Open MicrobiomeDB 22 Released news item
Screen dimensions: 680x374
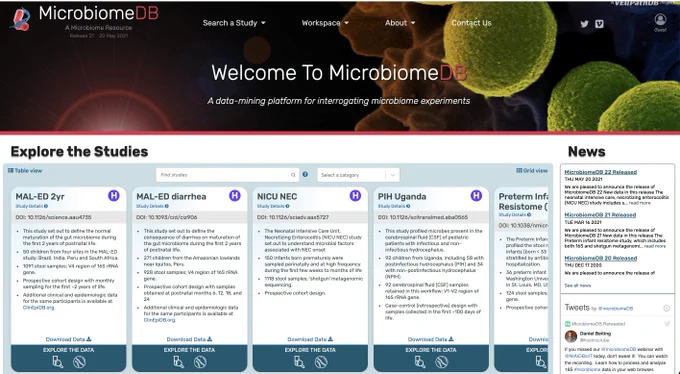601,172
